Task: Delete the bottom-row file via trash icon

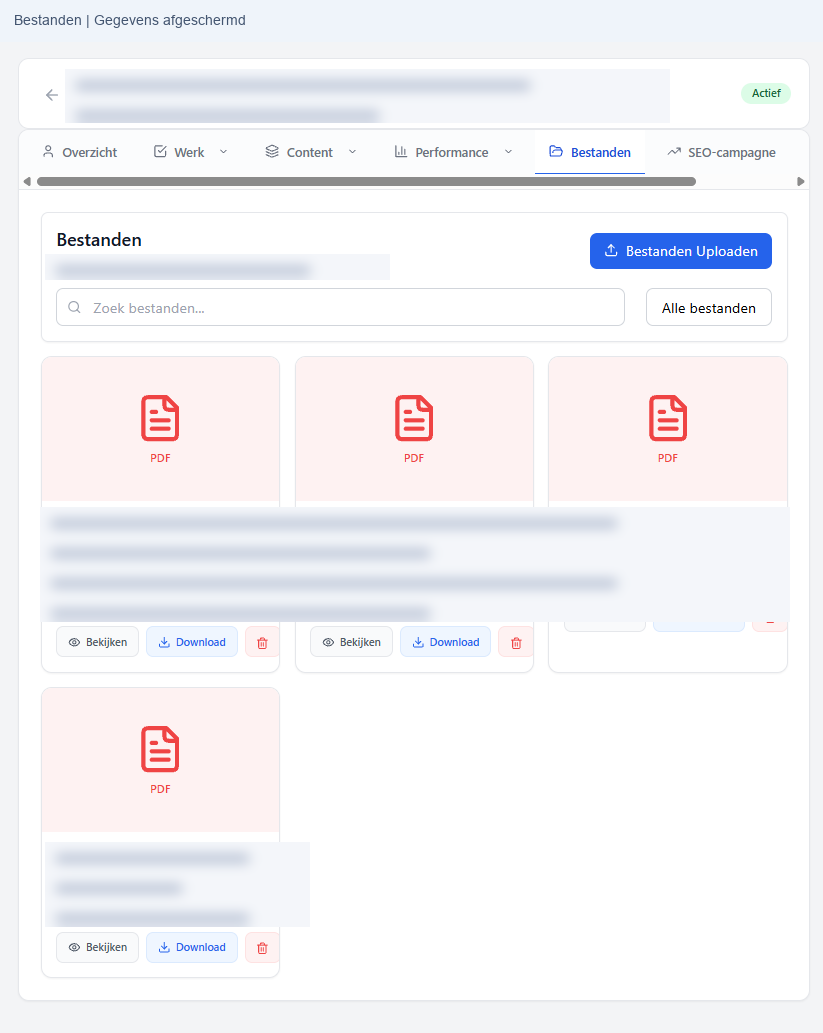Action: pos(262,947)
